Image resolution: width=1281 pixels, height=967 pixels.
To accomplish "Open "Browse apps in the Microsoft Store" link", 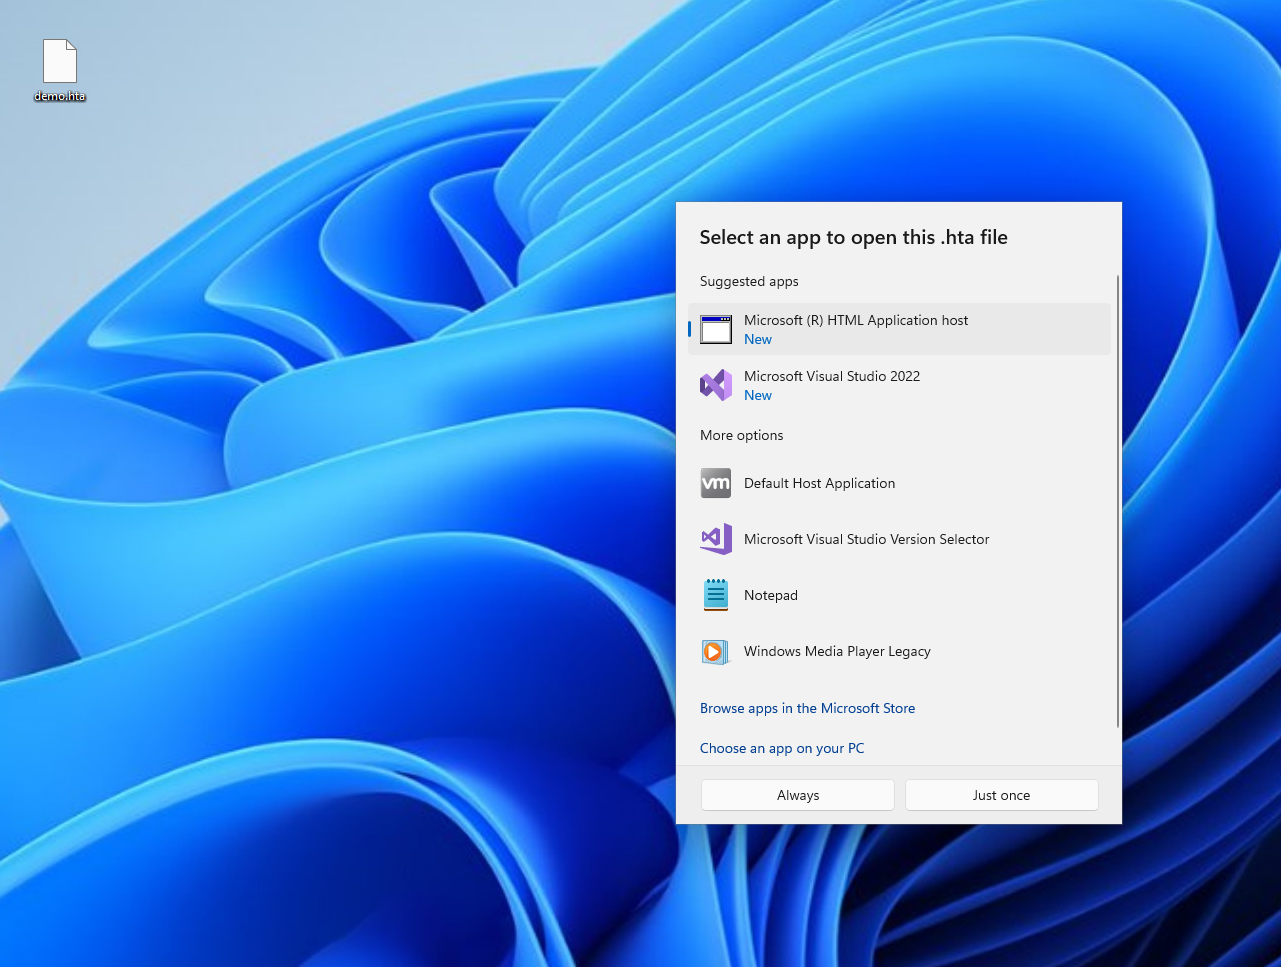I will click(807, 708).
